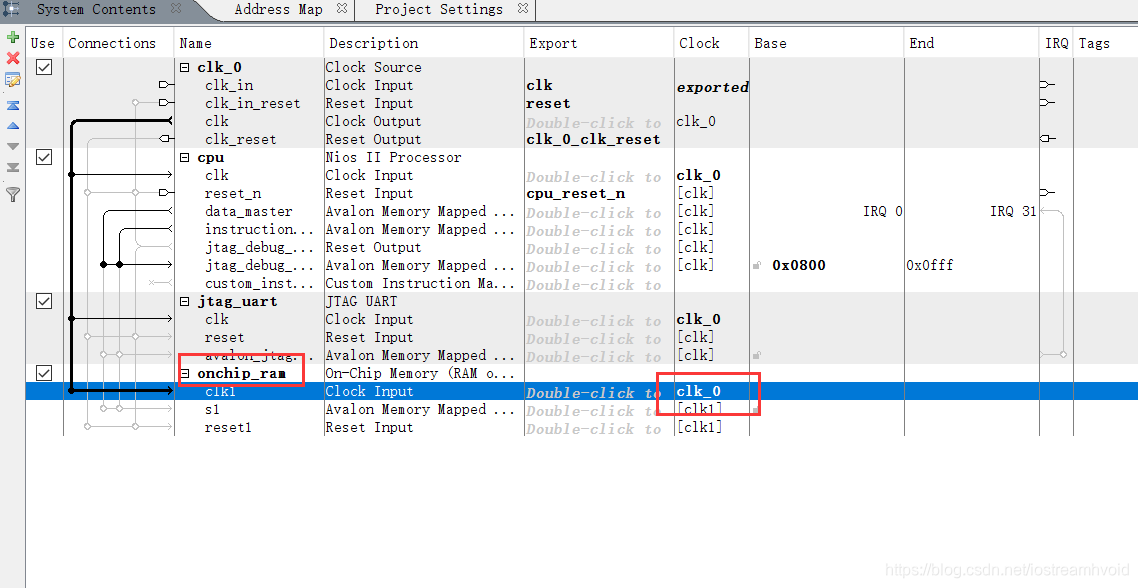Select the data_master interface row
The height and width of the screenshot is (588, 1138).
click(x=248, y=211)
